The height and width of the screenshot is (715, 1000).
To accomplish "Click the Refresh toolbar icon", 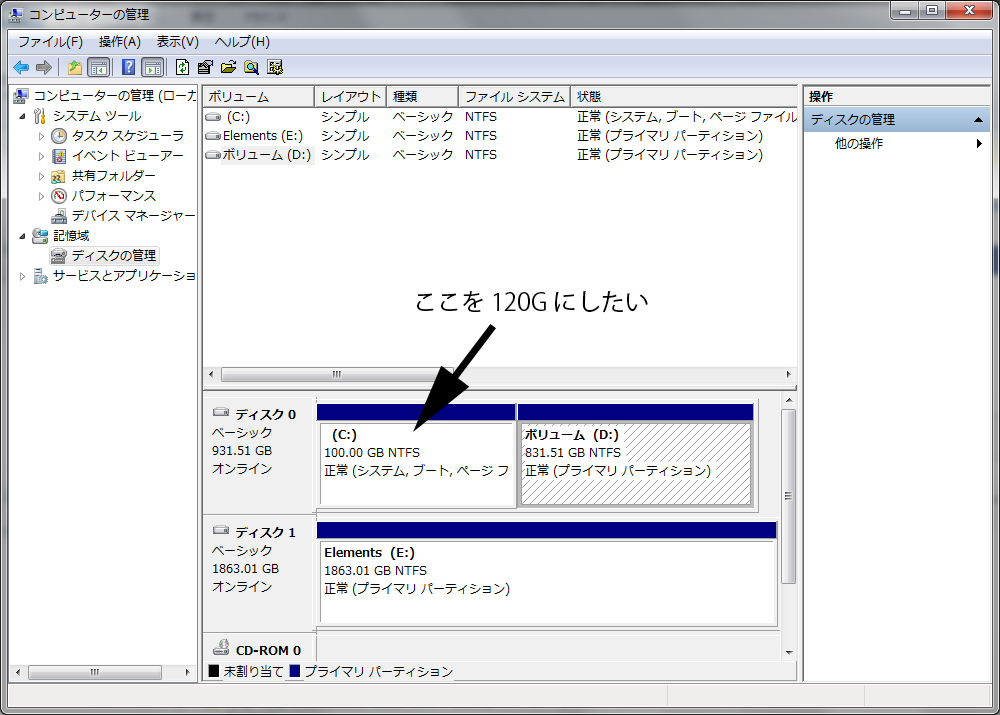I will click(182, 67).
